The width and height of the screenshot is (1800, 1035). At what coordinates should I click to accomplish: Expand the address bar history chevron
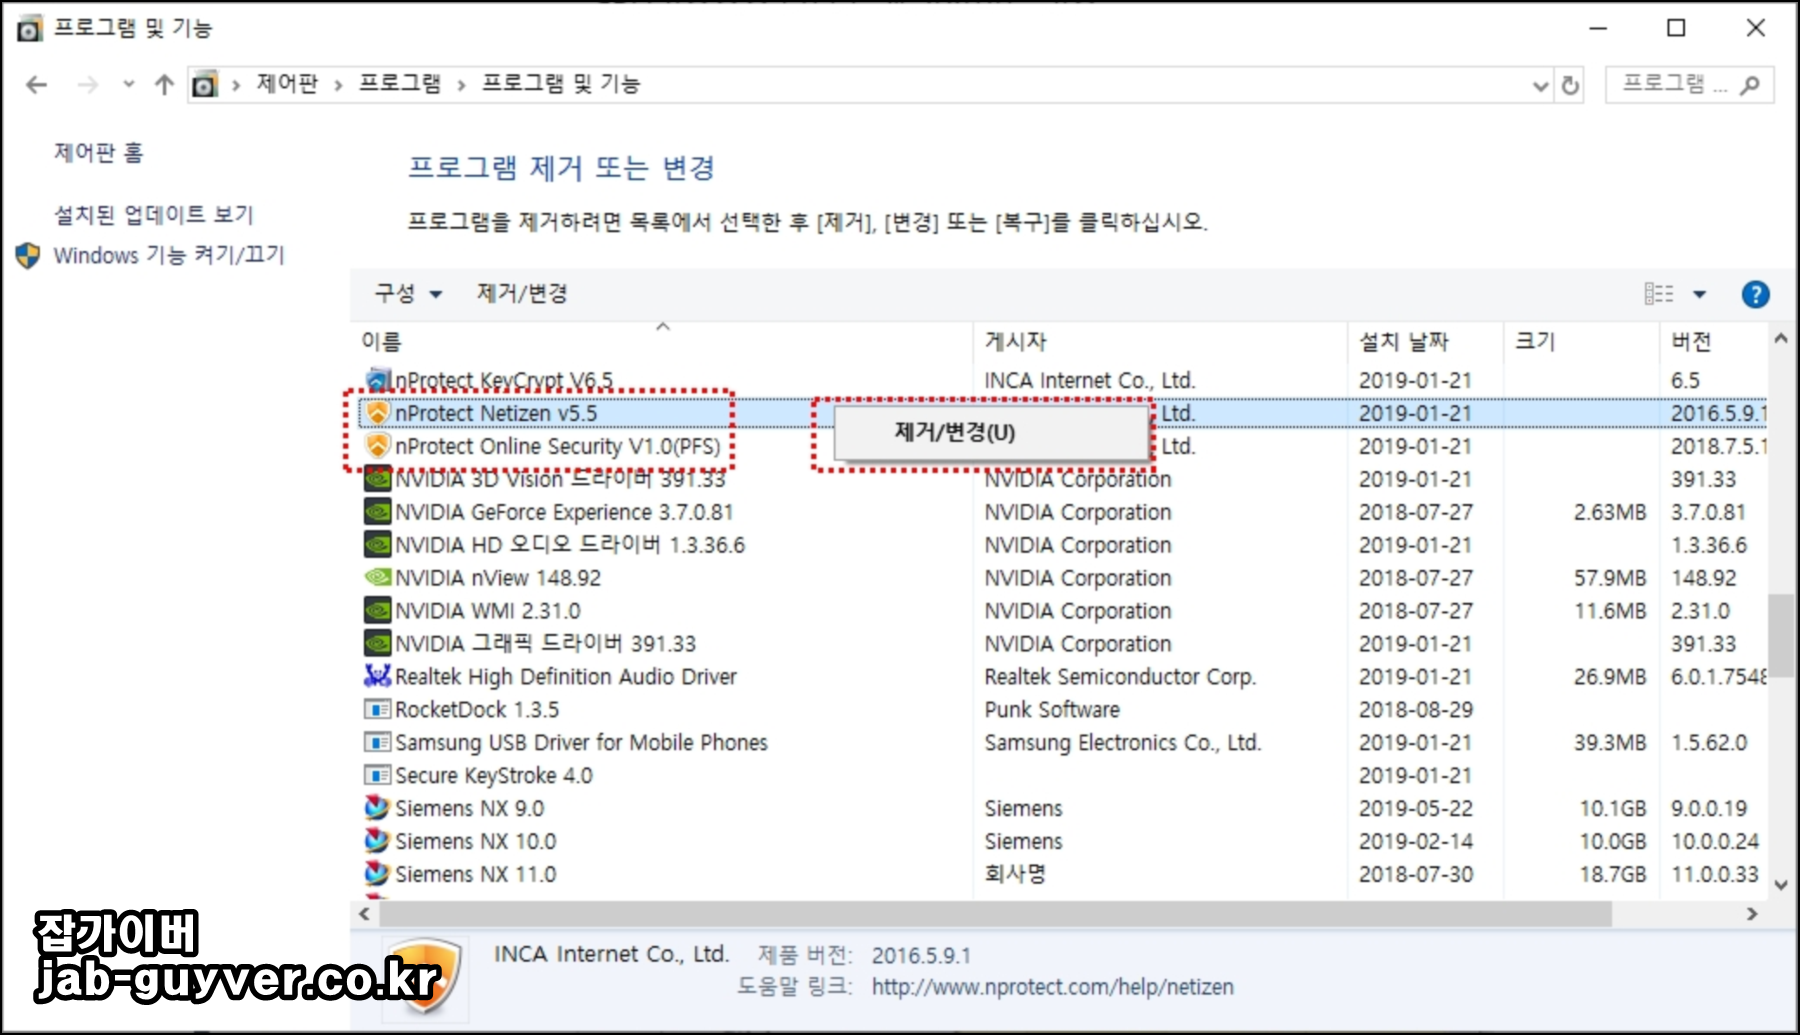pos(1539,85)
